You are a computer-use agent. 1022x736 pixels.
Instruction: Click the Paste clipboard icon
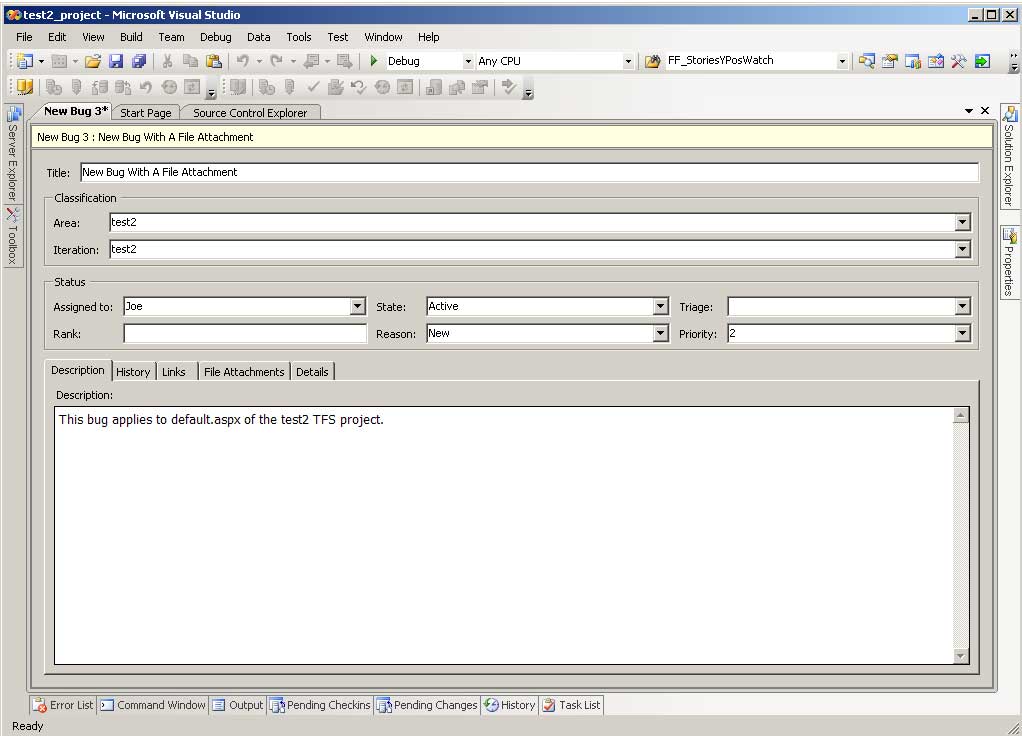coord(214,61)
